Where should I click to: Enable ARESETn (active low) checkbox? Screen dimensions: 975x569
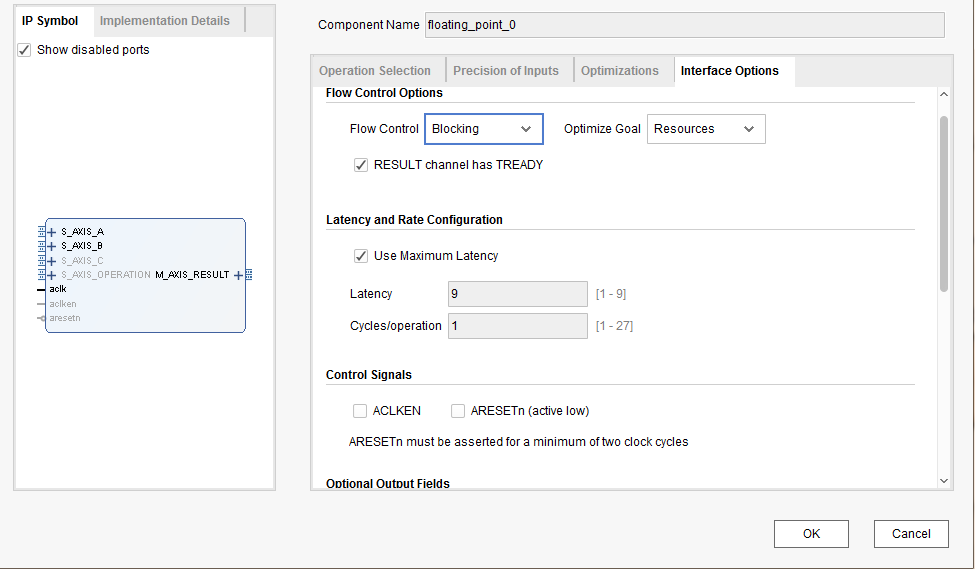click(458, 411)
